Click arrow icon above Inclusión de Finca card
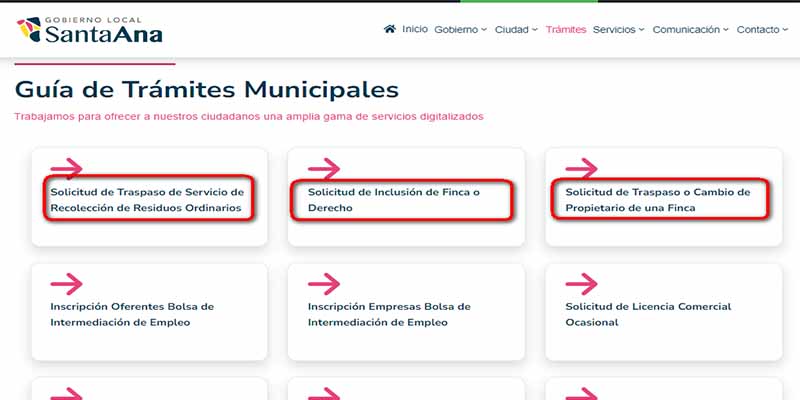This screenshot has width=800, height=400. (x=324, y=168)
